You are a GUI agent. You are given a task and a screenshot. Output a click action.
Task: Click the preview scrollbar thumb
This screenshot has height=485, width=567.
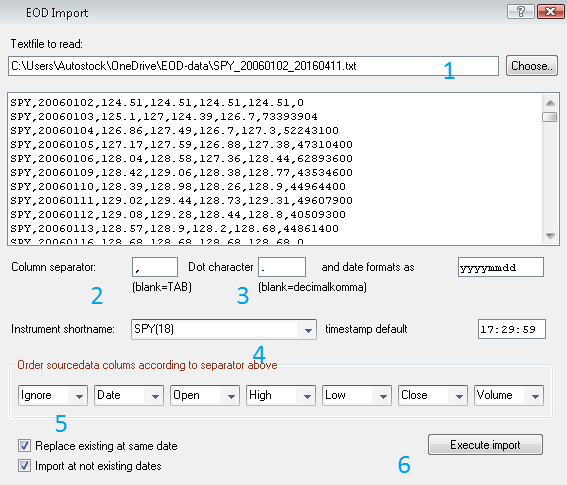(x=550, y=117)
